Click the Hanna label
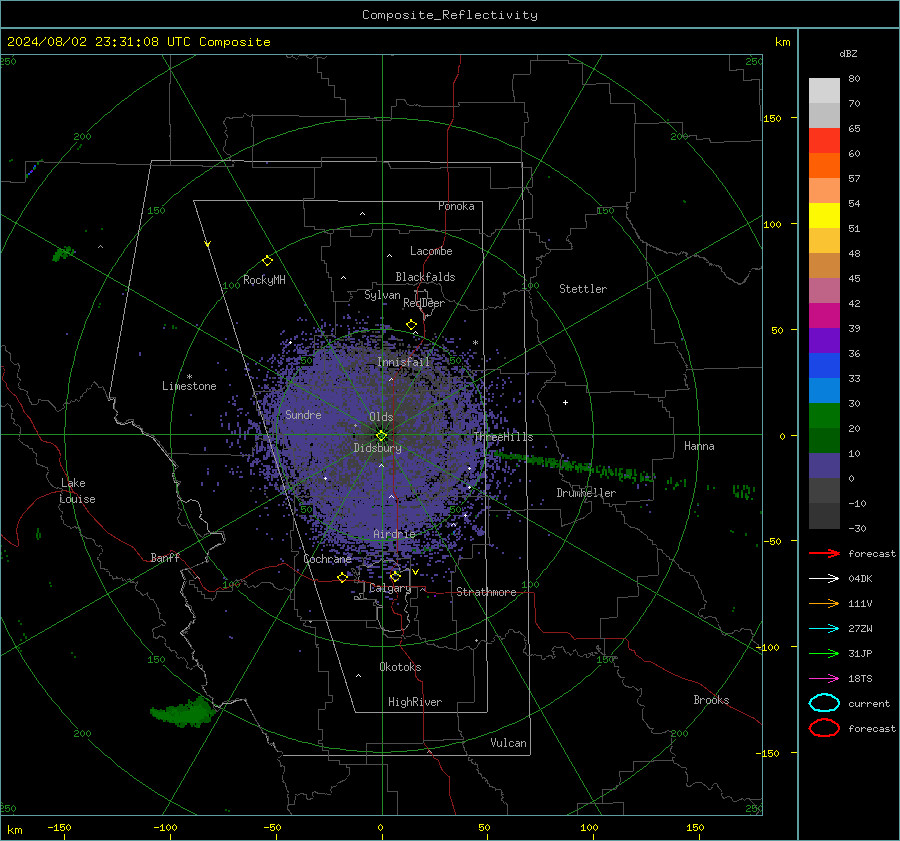 tap(699, 446)
